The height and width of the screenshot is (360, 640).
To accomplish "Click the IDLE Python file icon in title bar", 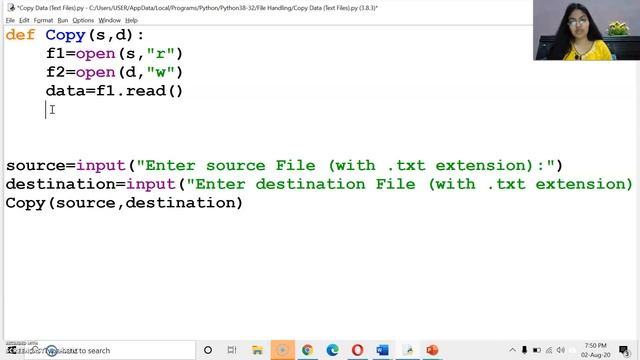I will tap(11, 7).
